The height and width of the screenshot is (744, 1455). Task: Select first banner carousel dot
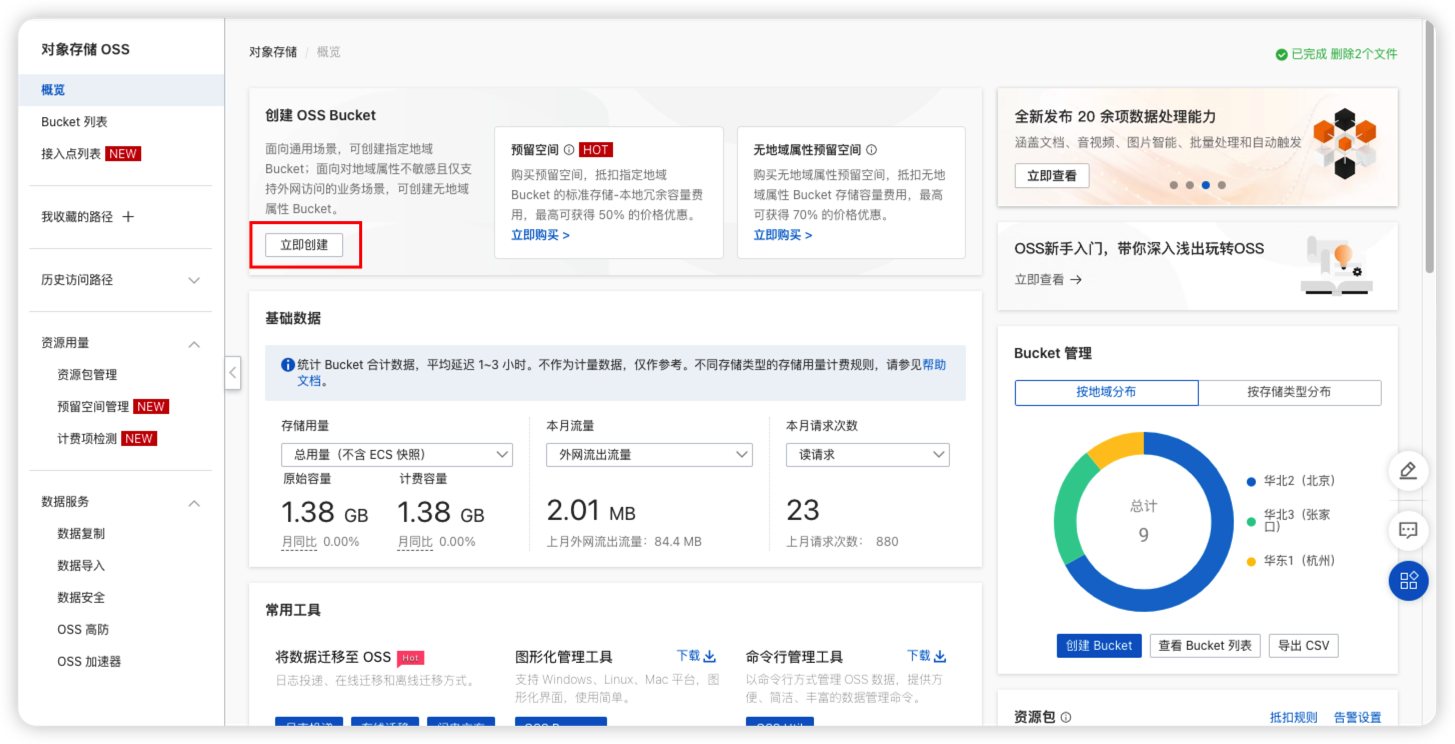pyautogui.click(x=1173, y=185)
